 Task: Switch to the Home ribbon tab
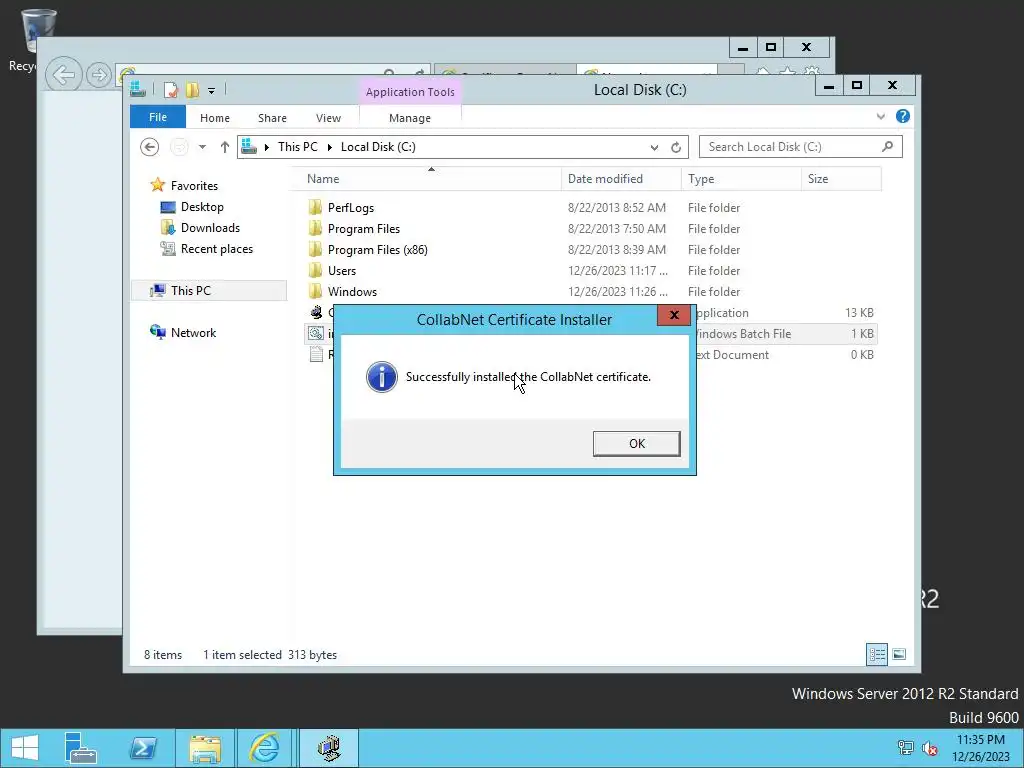[215, 118]
